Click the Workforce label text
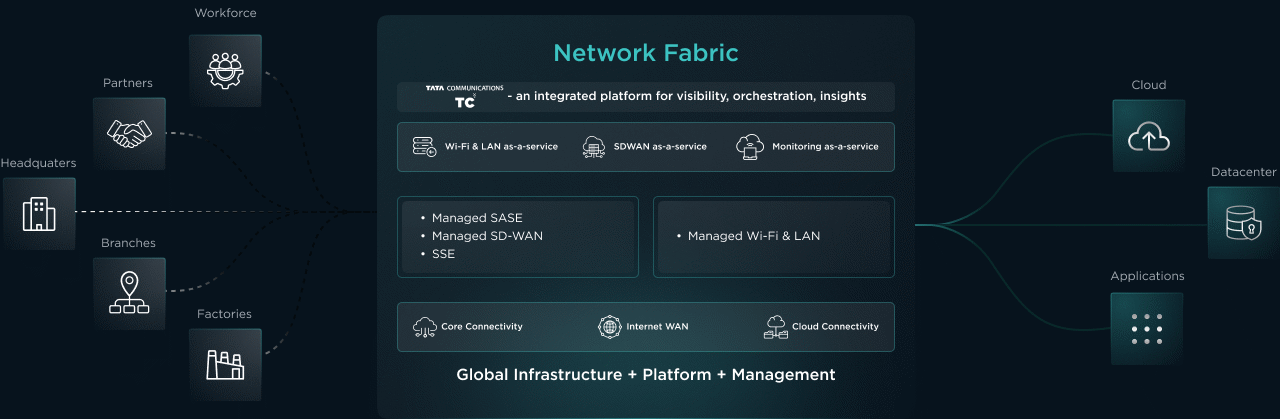1280x419 pixels. click(225, 14)
